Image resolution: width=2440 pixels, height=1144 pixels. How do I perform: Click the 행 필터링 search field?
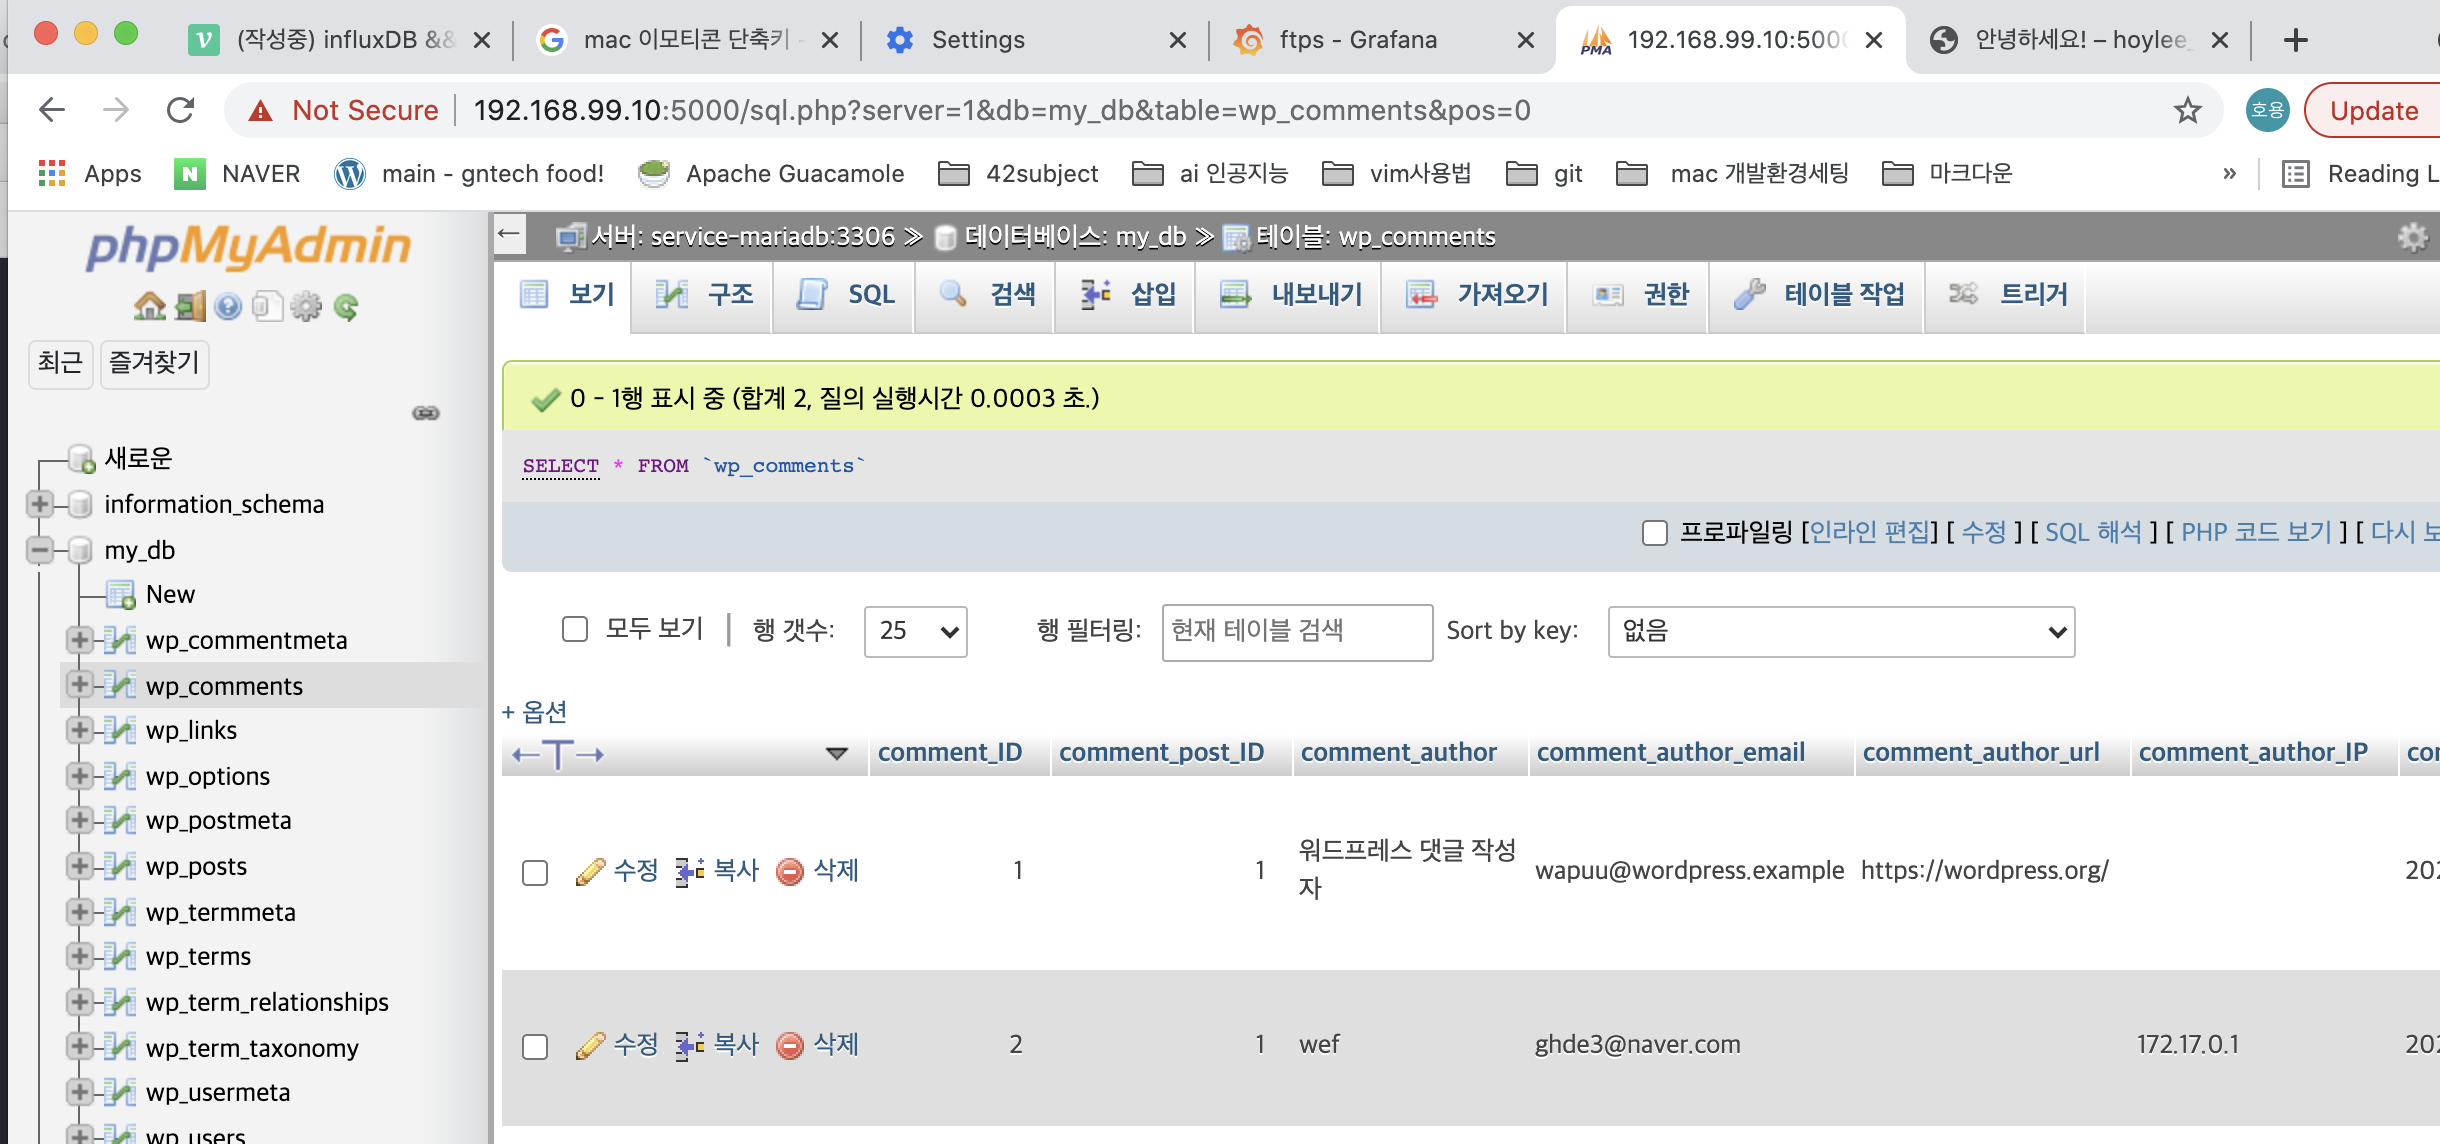click(x=1297, y=631)
